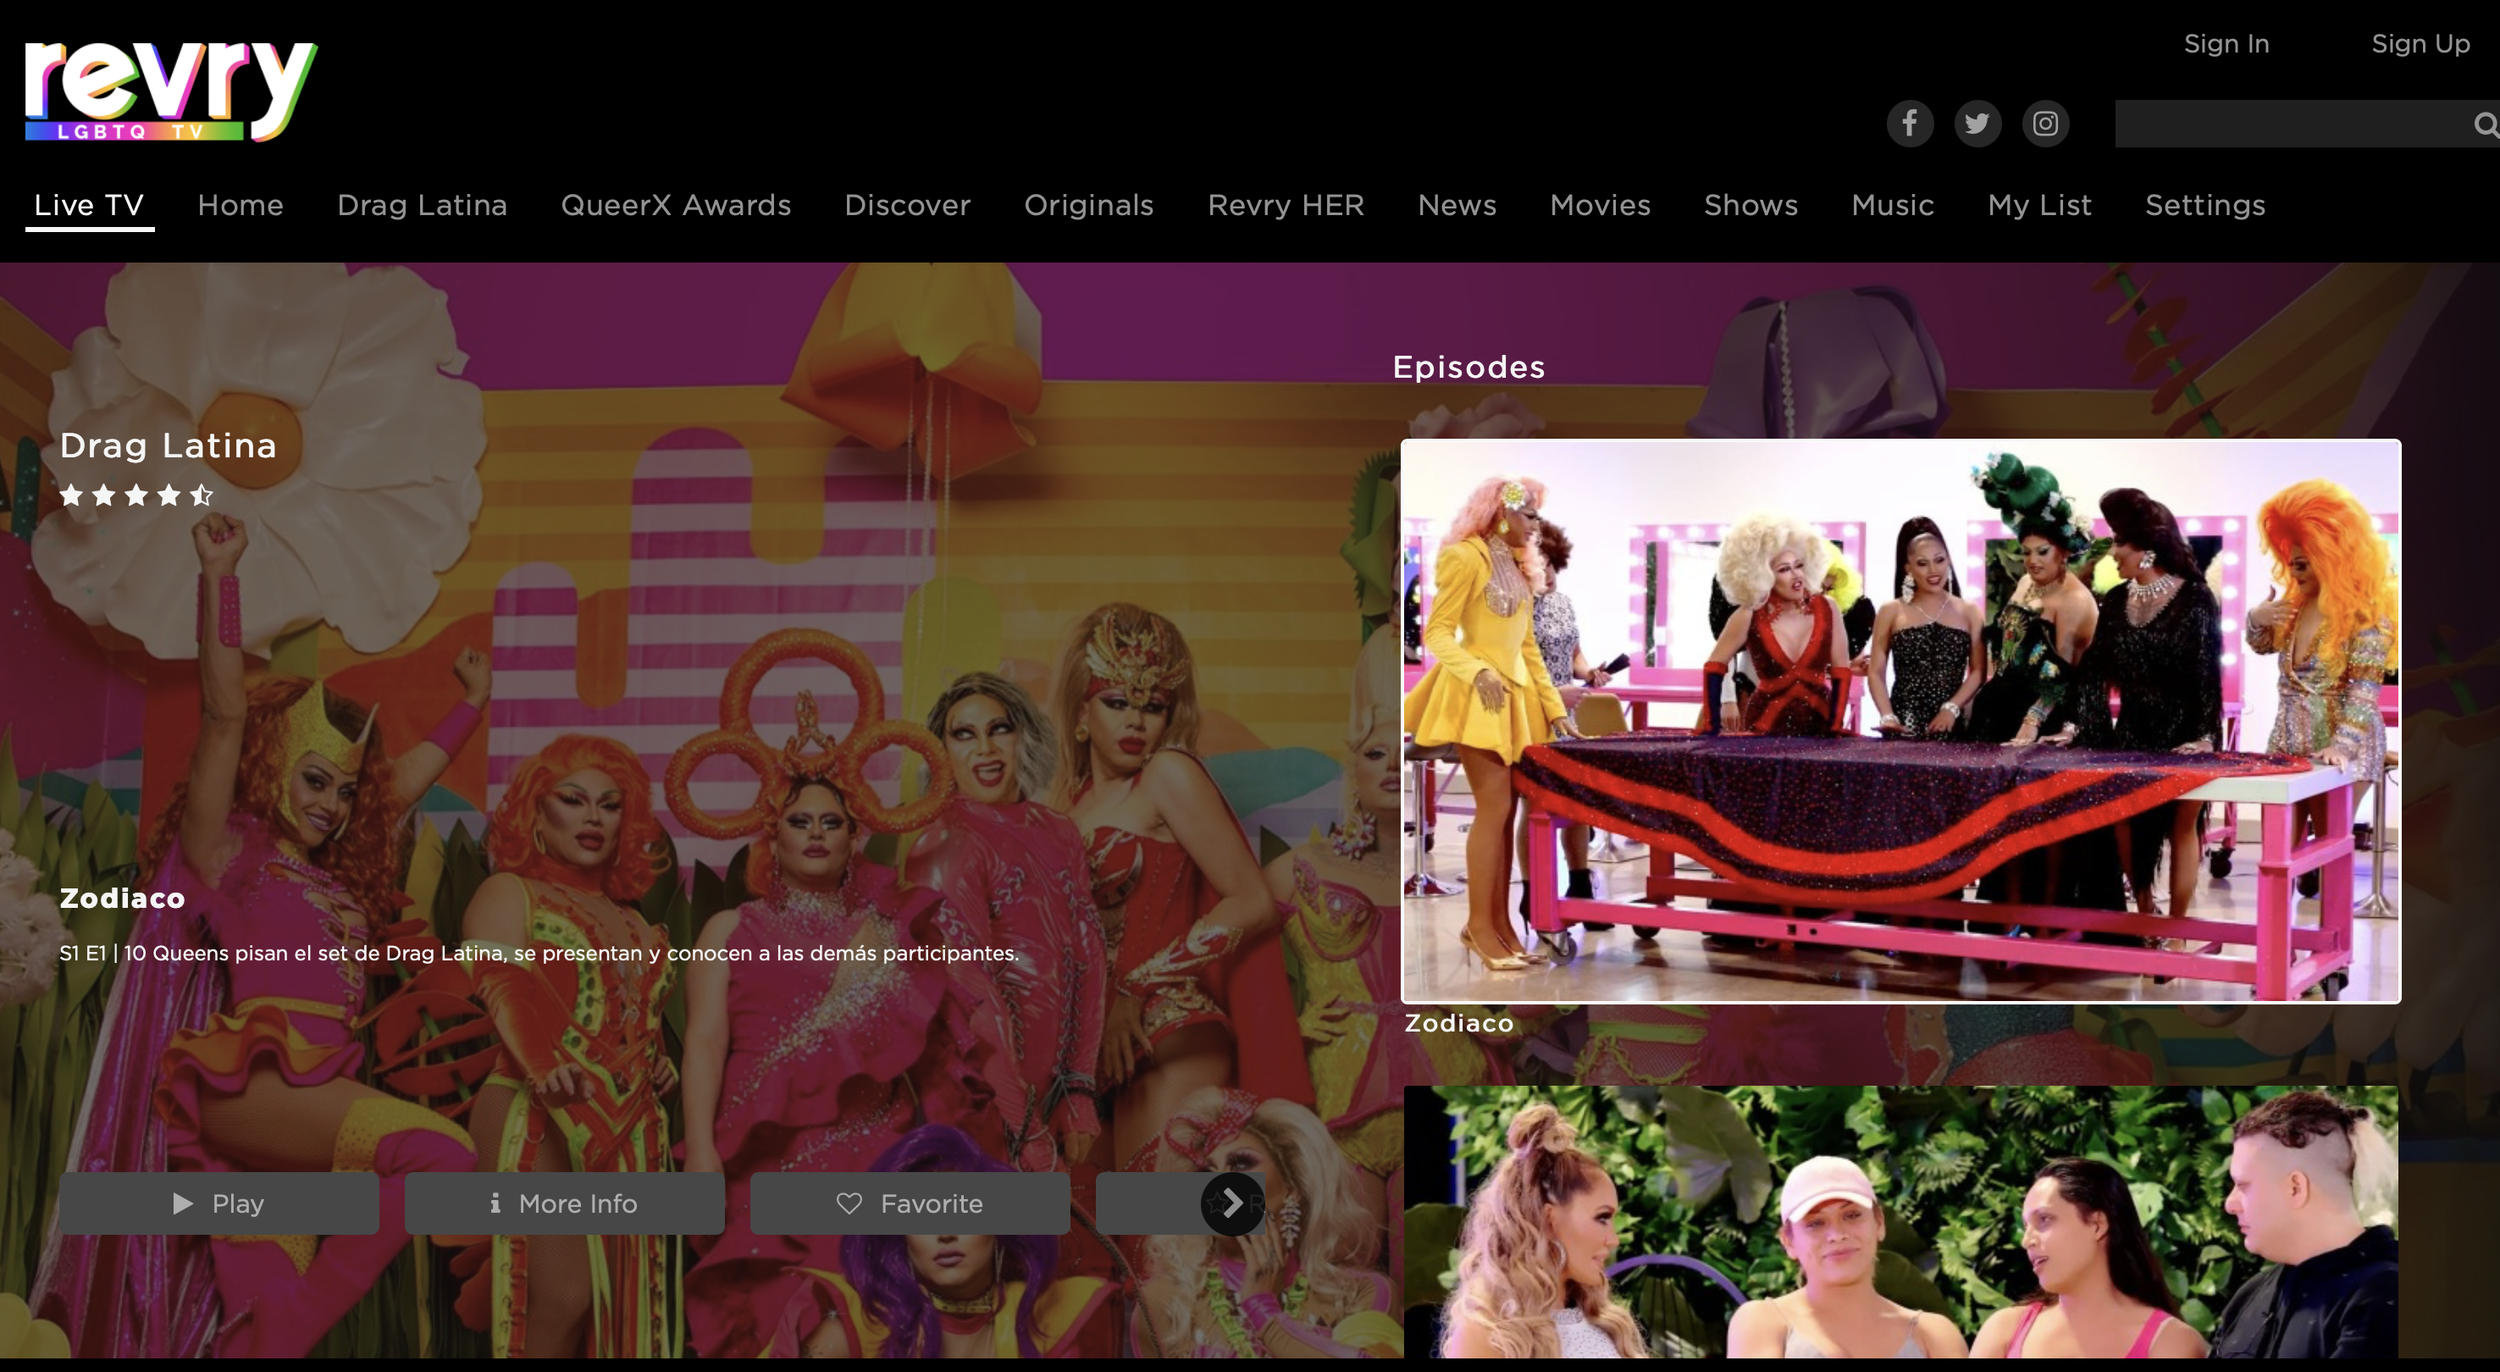The image size is (2500, 1372).
Task: Click the search magnifier icon
Action: pyautogui.click(x=2483, y=124)
